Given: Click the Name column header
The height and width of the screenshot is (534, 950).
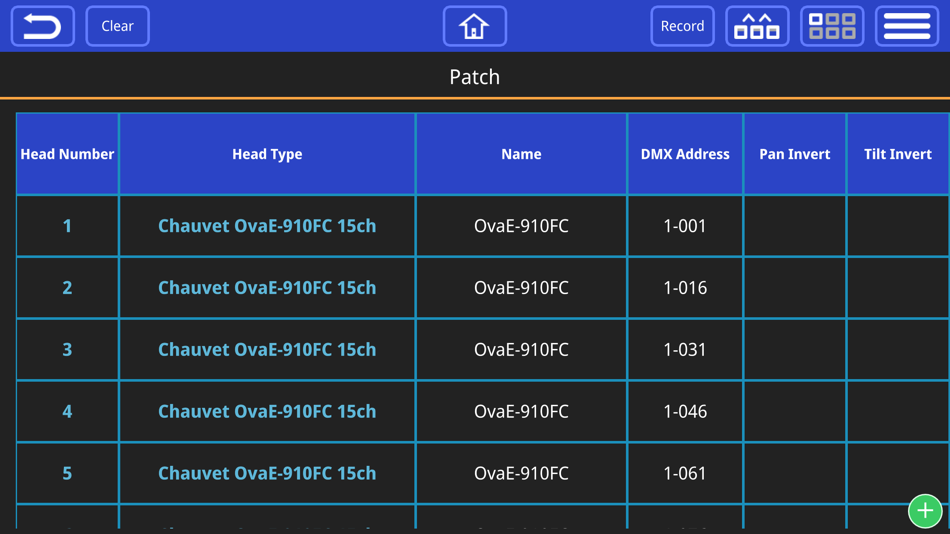Looking at the screenshot, I should (x=521, y=154).
